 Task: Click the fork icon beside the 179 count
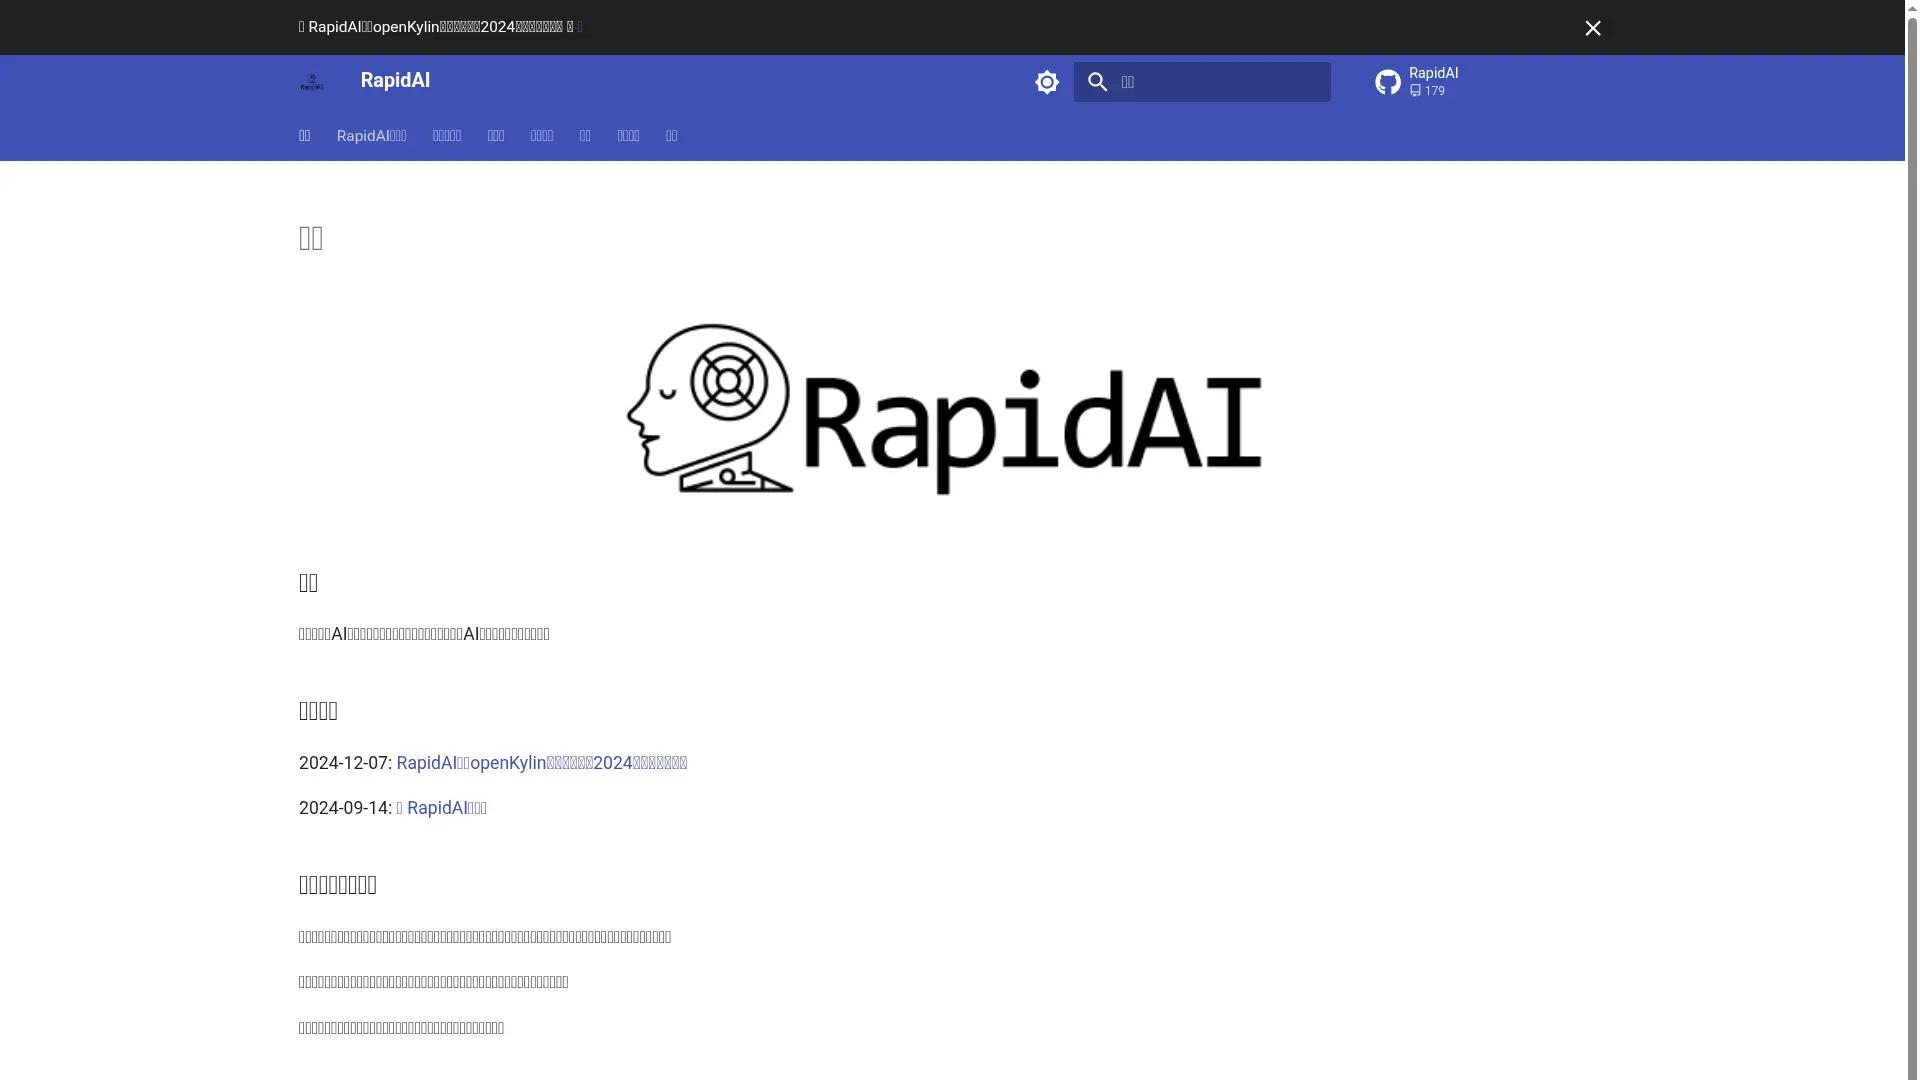[x=1415, y=90]
